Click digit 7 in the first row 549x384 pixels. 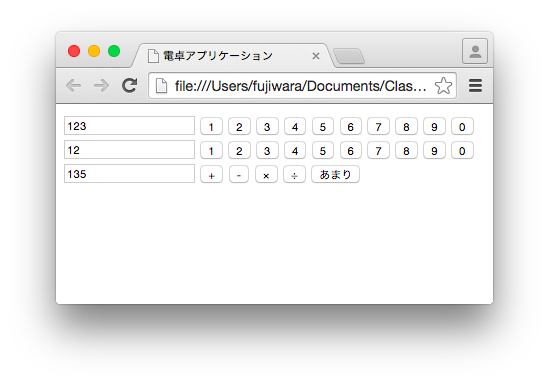point(378,126)
